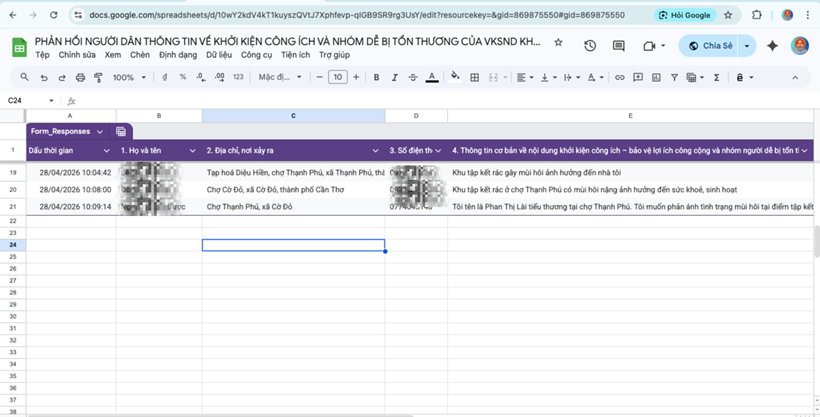
Task: Toggle bold formatting
Action: pos(376,77)
